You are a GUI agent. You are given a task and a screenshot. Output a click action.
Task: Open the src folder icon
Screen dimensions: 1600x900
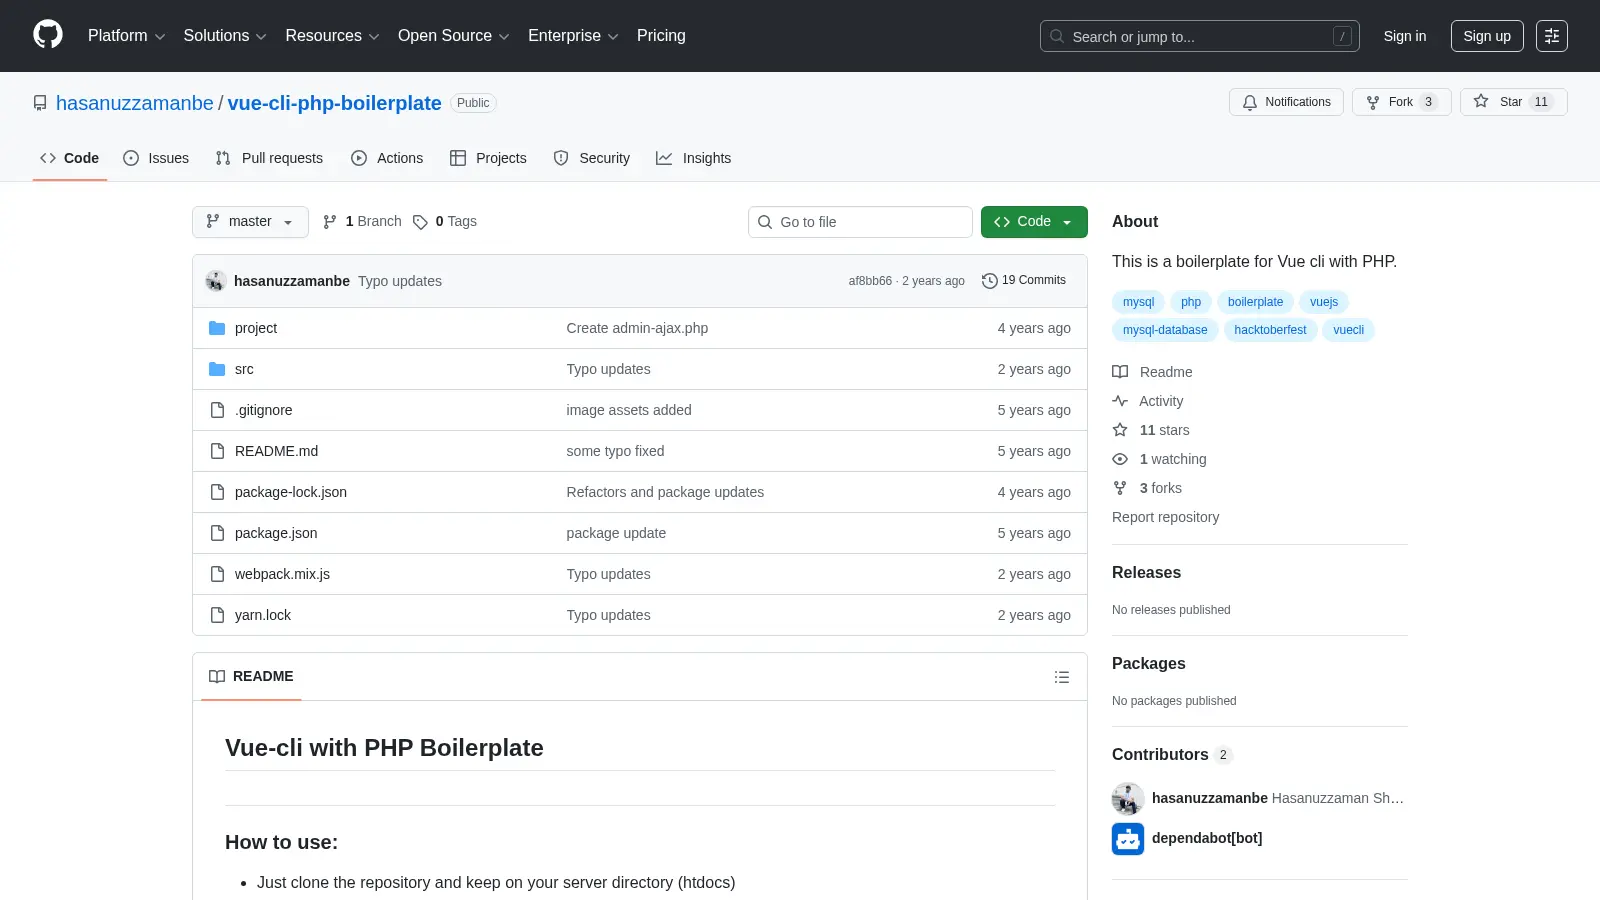pyautogui.click(x=217, y=369)
